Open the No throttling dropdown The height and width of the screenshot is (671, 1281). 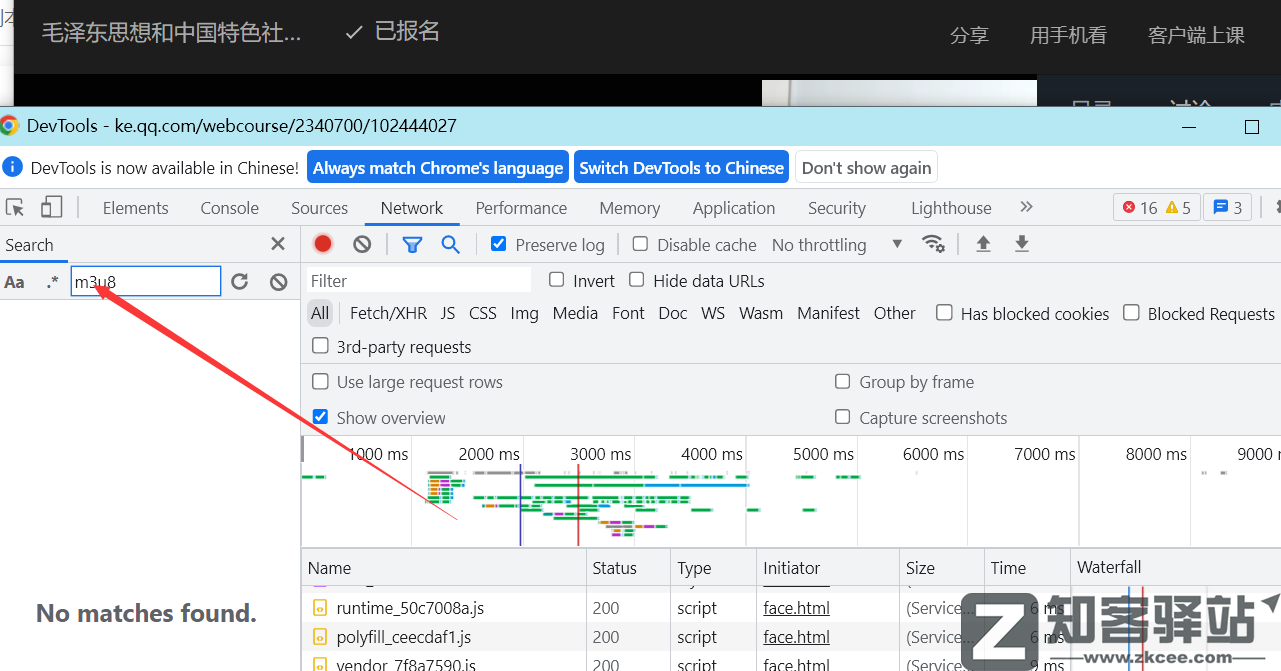click(x=836, y=245)
